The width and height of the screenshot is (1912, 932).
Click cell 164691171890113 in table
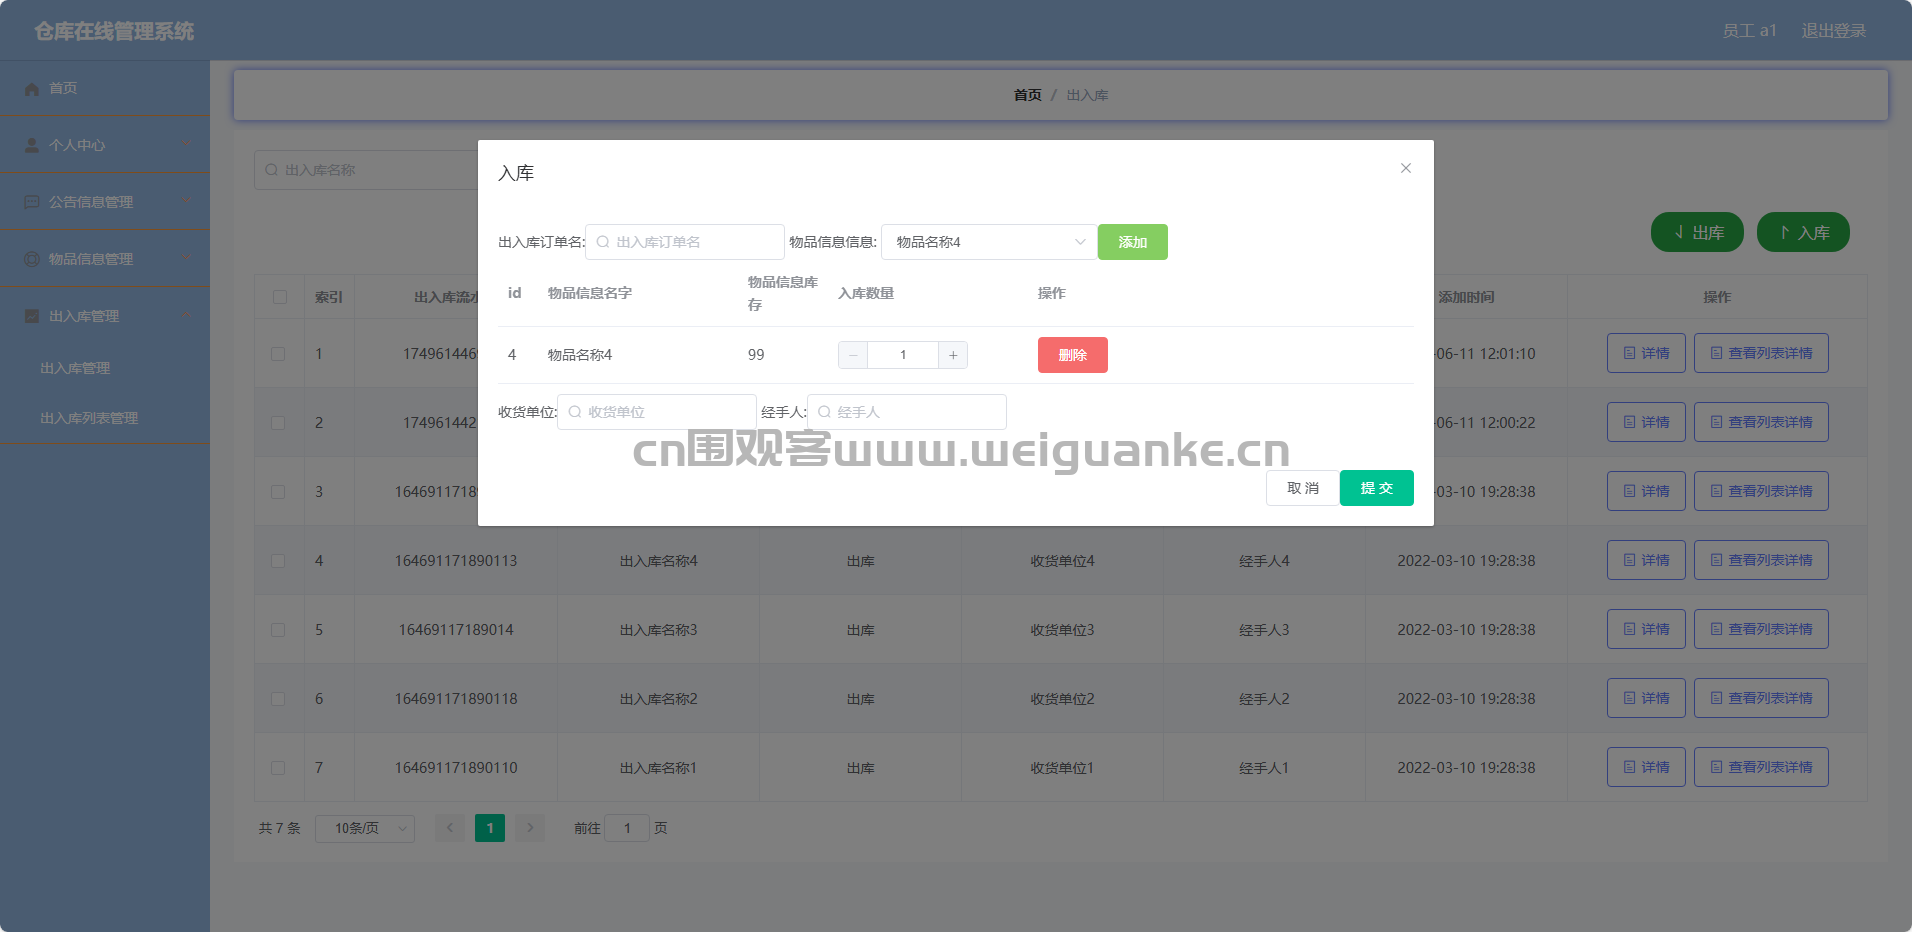coord(456,561)
